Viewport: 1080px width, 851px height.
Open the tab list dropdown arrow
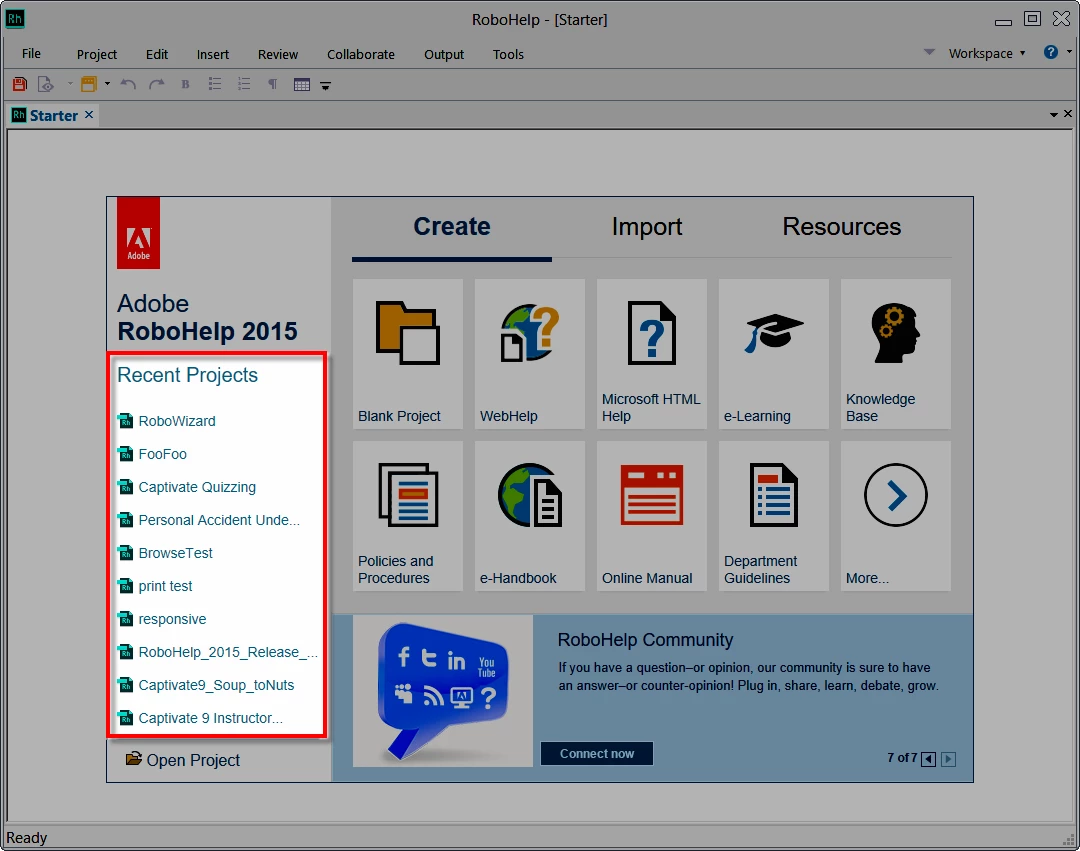[1054, 114]
